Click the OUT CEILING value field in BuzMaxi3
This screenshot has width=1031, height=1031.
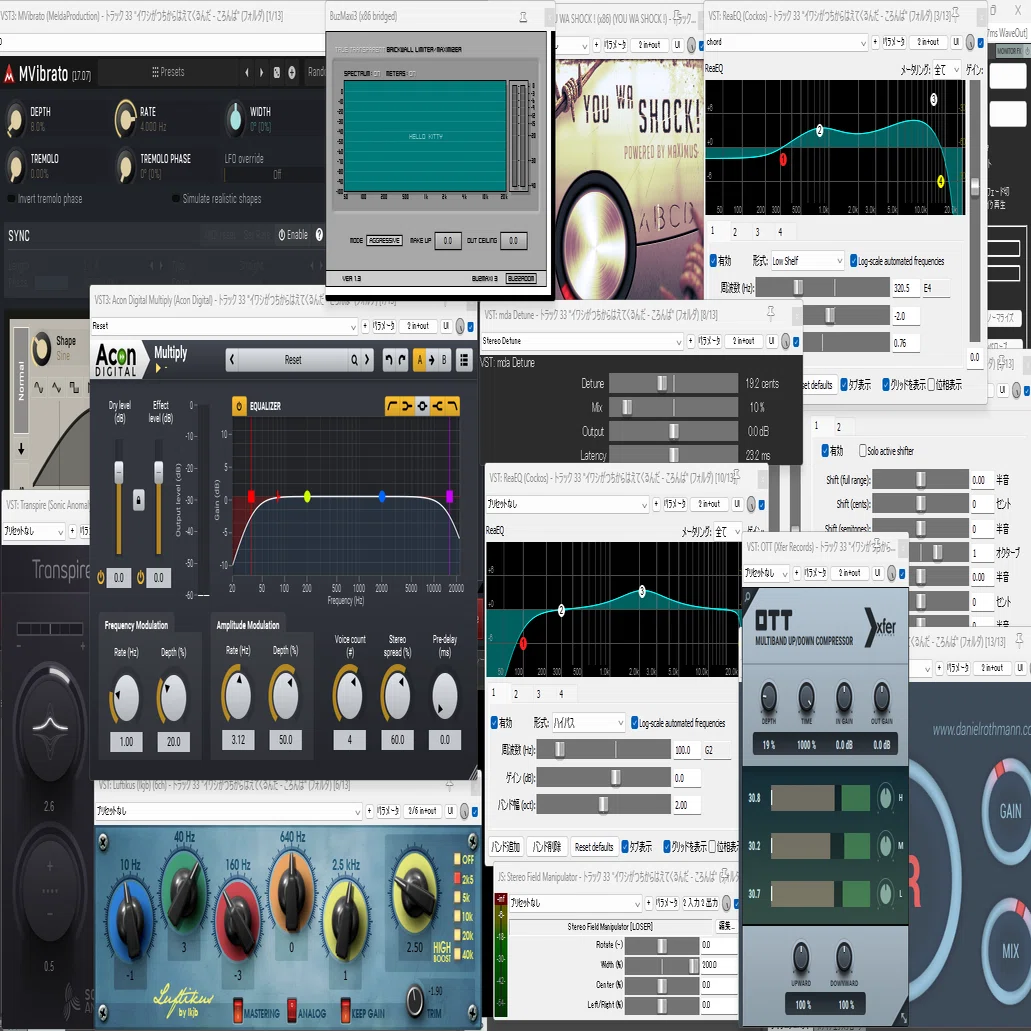tap(514, 241)
